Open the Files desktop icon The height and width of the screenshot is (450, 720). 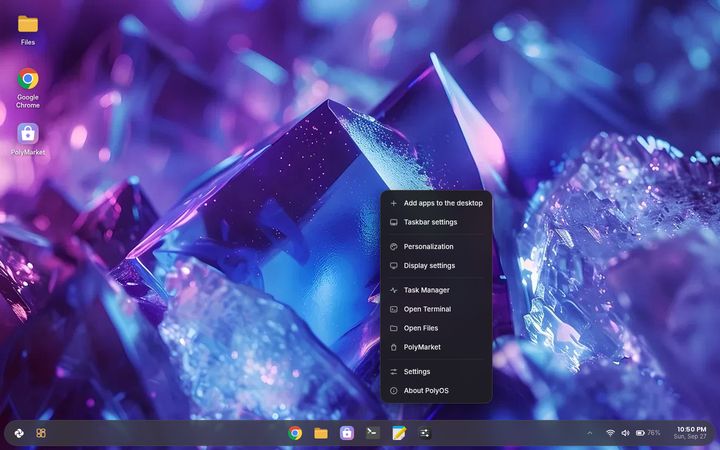click(28, 30)
